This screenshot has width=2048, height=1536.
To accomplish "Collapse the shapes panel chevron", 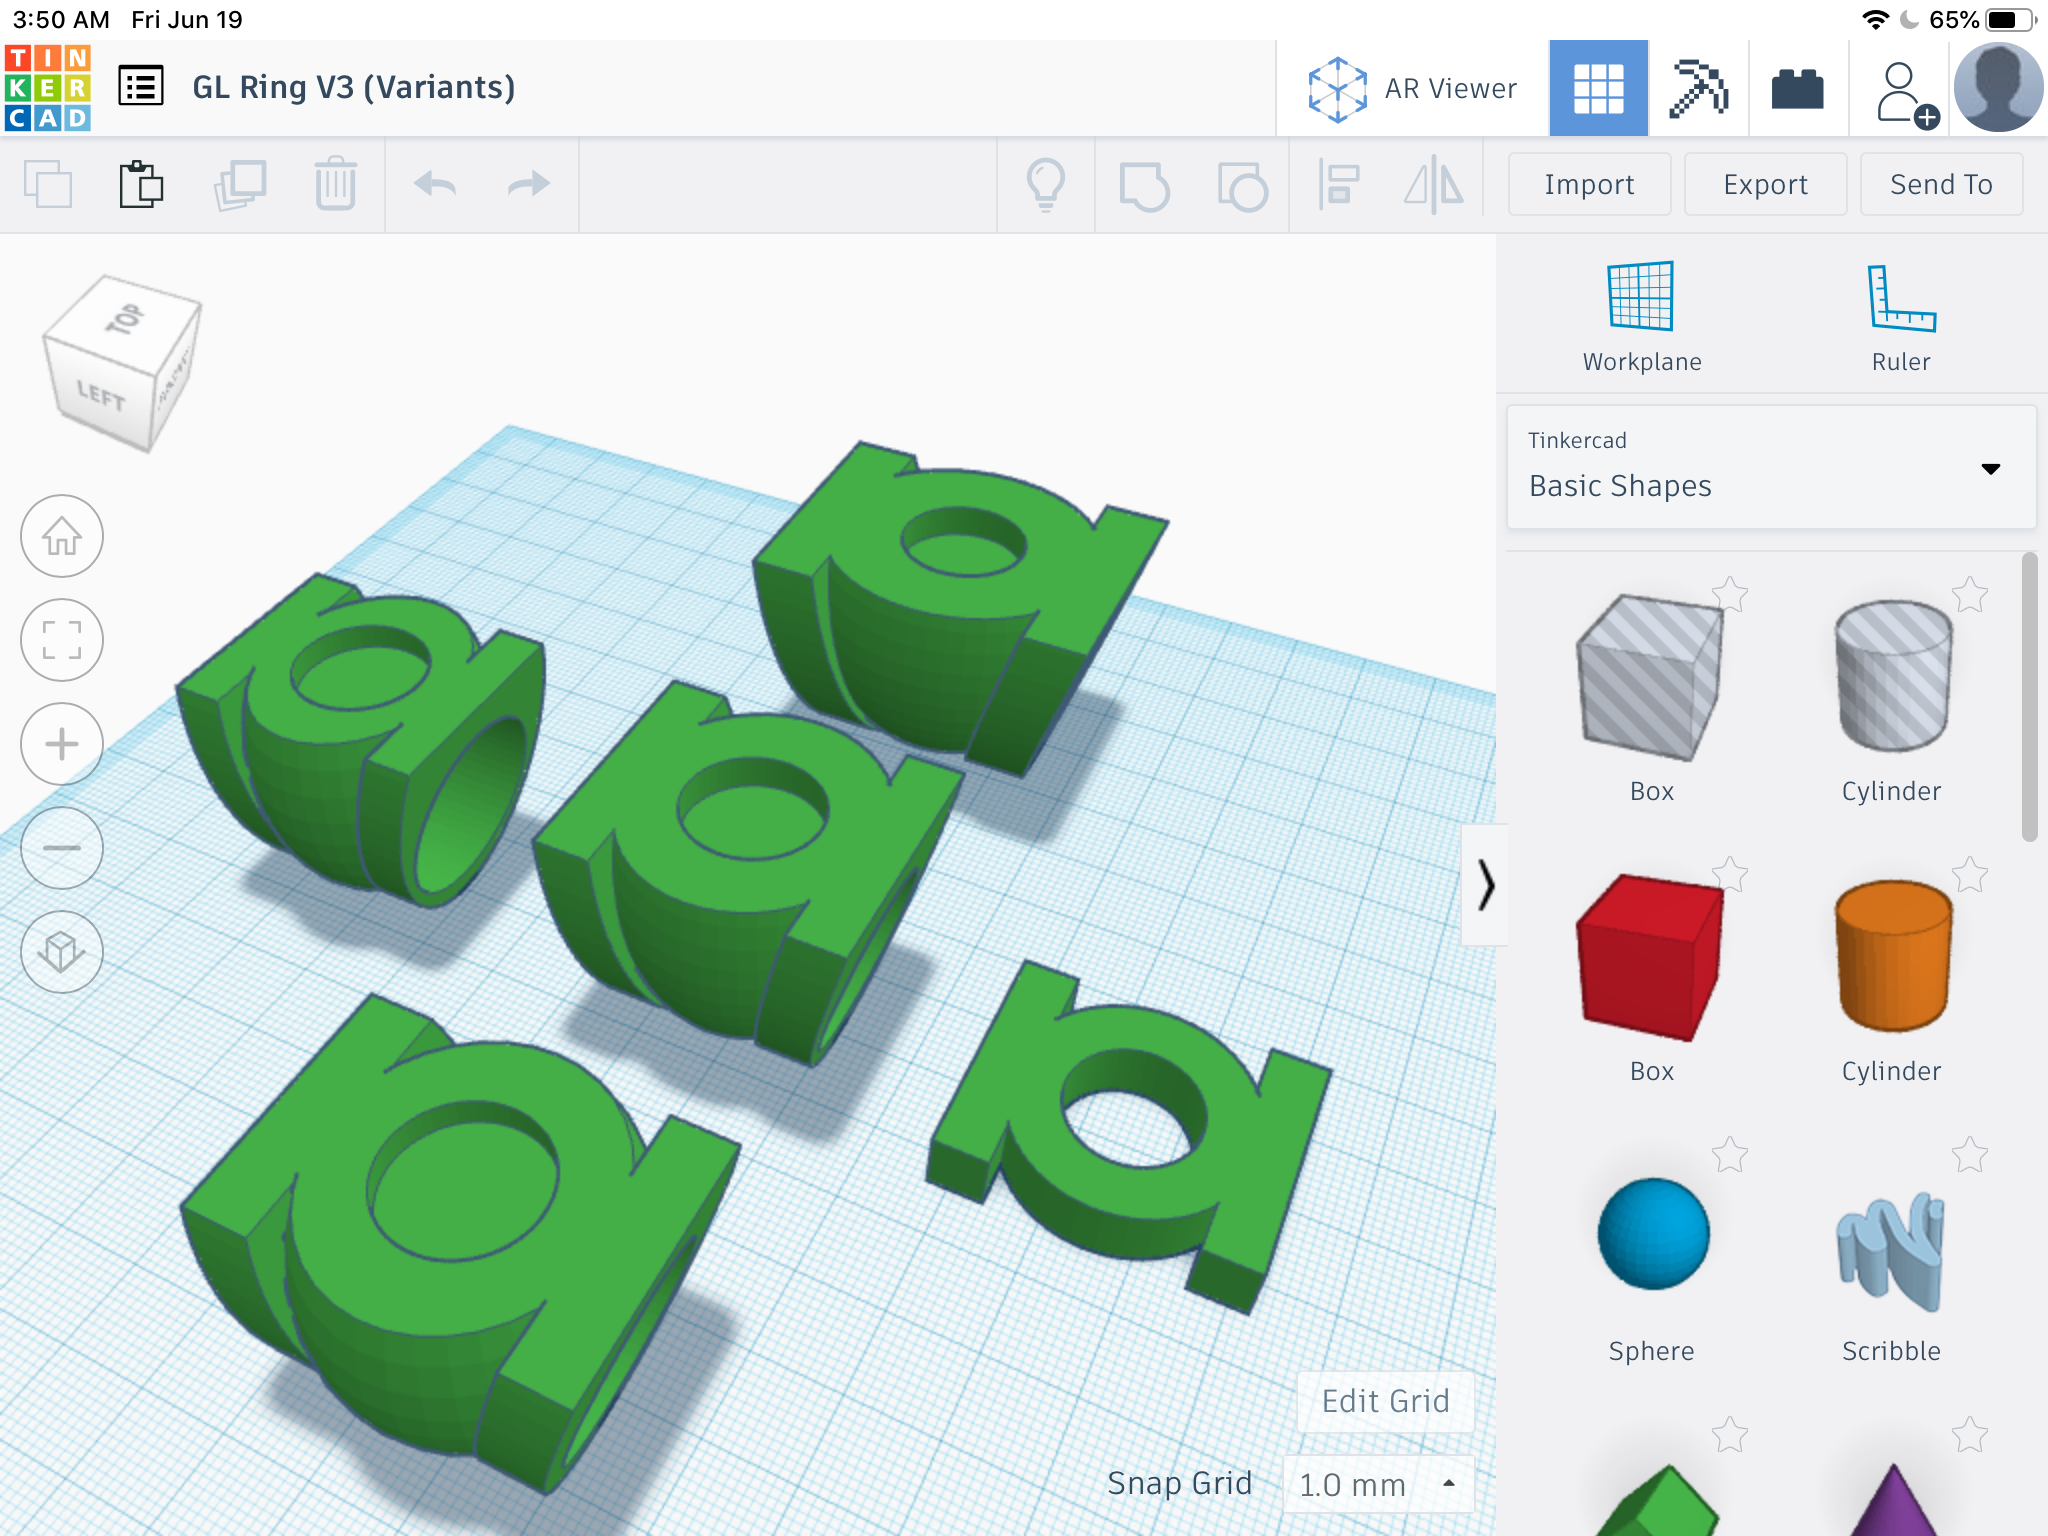I will pyautogui.click(x=1485, y=885).
